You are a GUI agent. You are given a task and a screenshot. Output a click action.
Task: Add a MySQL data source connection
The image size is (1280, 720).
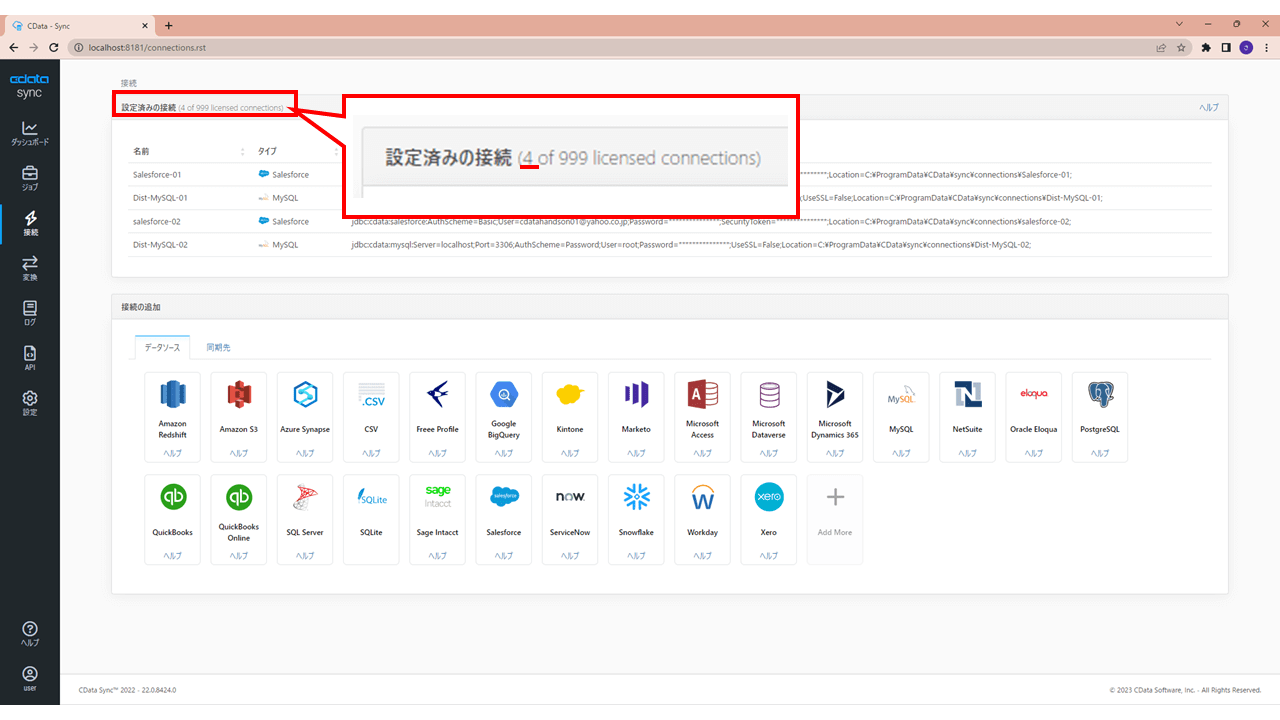pyautogui.click(x=901, y=417)
